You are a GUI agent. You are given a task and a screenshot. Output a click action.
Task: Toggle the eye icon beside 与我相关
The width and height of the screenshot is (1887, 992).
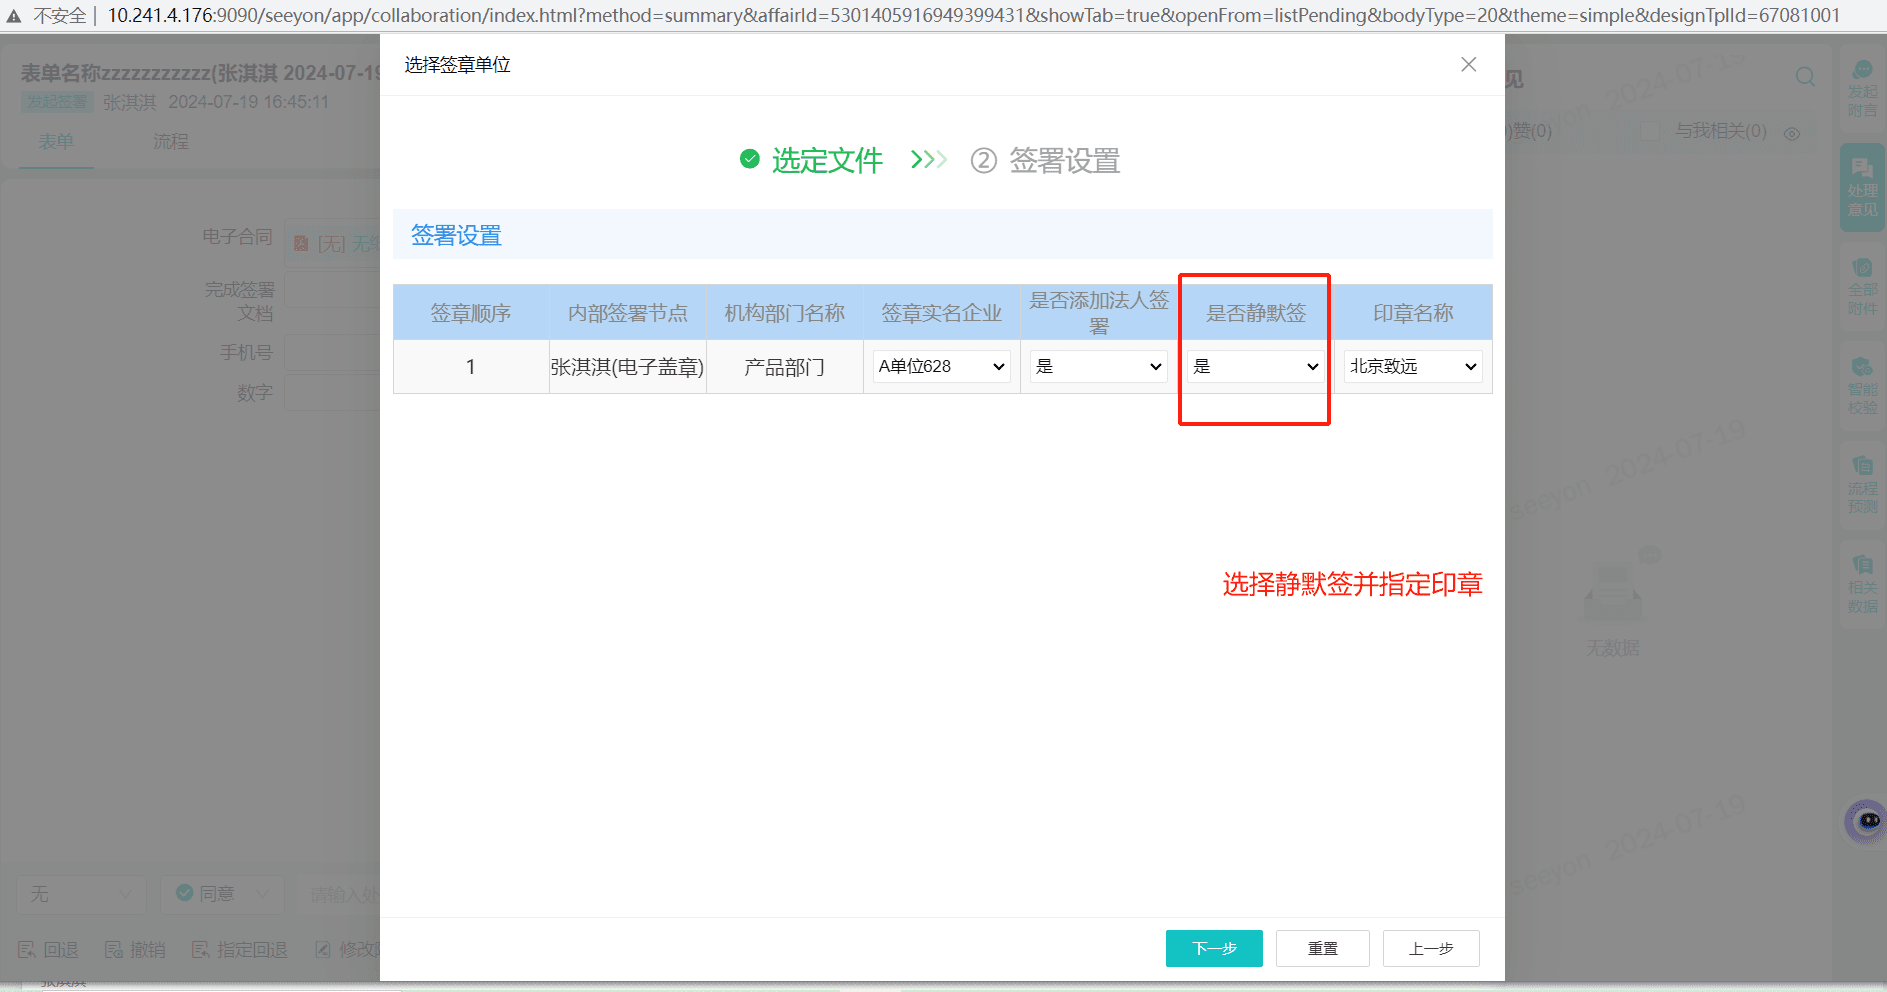click(1792, 133)
